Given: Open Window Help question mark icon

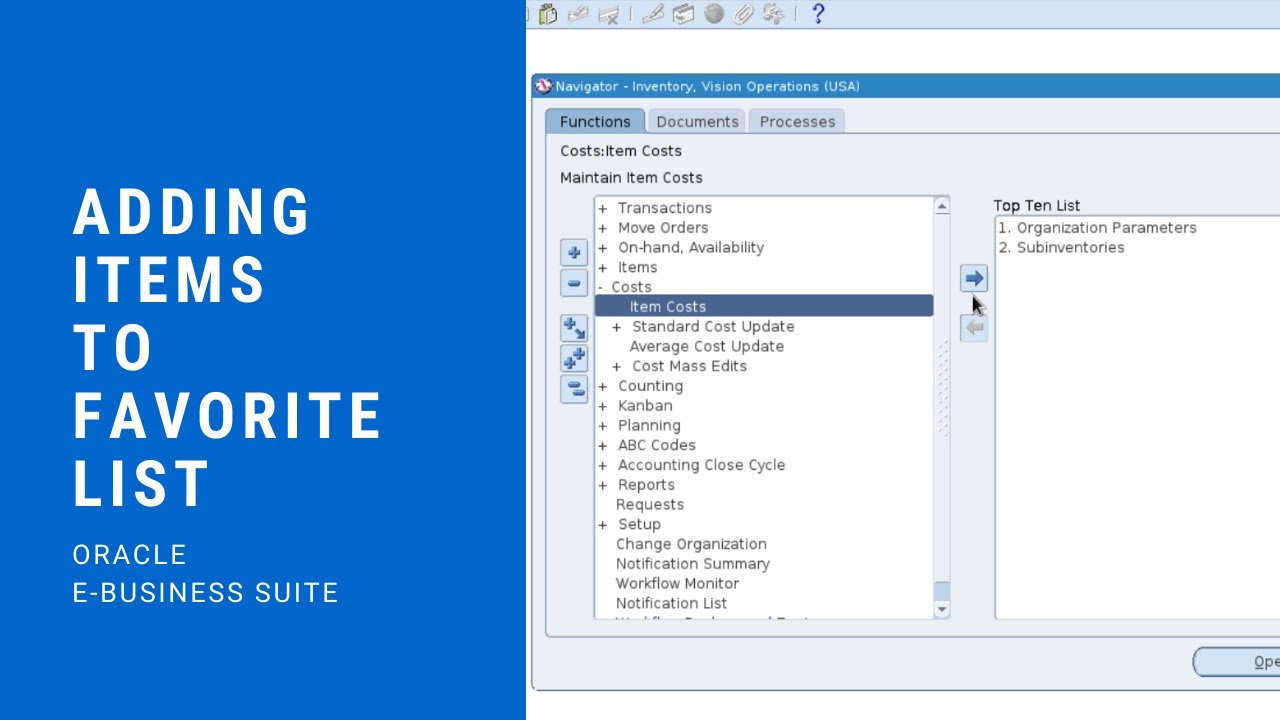Looking at the screenshot, I should tap(818, 14).
